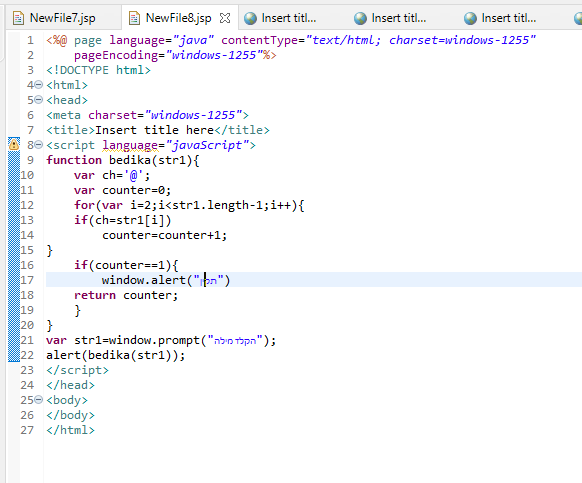Image resolution: width=582 pixels, height=483 pixels.
Task: Click the underlined language attribute on line 8
Action: click(130, 145)
